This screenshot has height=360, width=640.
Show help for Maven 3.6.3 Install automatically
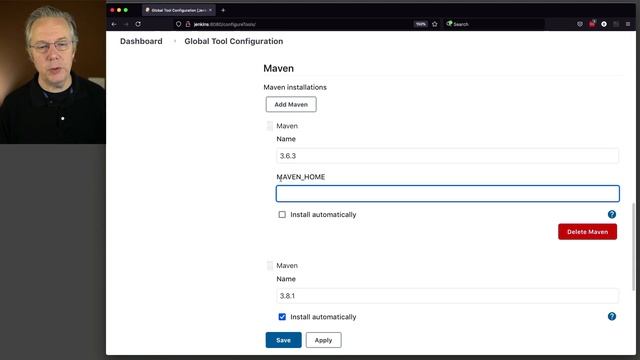point(611,214)
